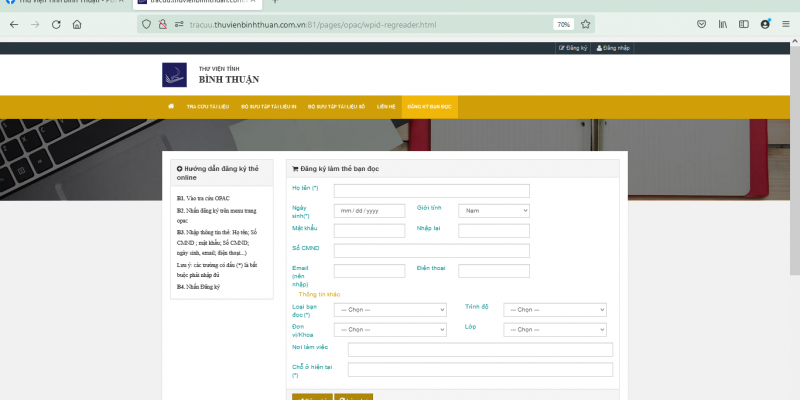Open the Lớp dropdown
The height and width of the screenshot is (400, 800).
[555, 330]
